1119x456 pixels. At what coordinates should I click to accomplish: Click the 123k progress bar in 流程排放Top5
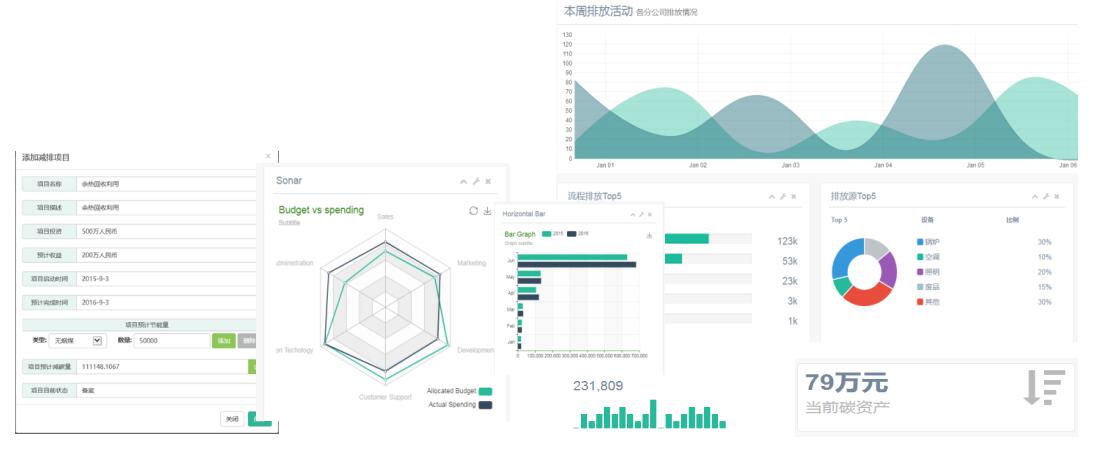pyautogui.click(x=707, y=239)
